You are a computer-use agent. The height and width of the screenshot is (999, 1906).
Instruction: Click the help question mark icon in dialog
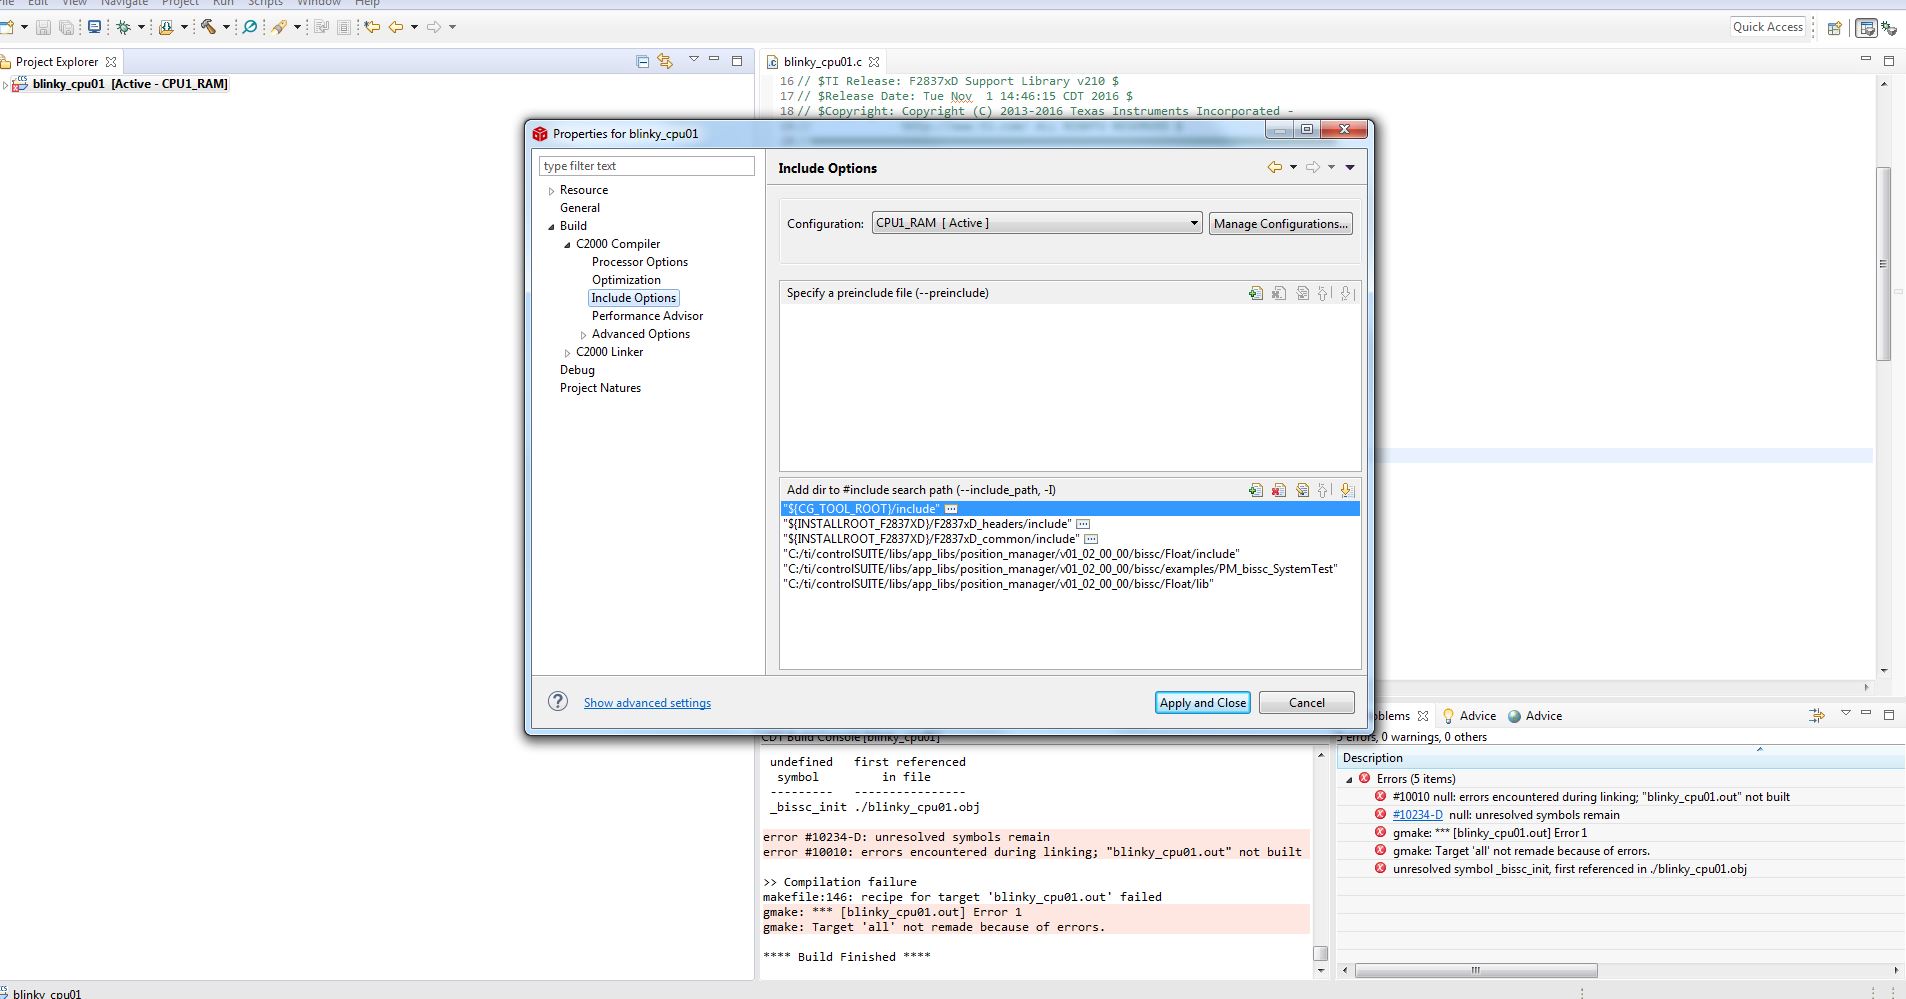(558, 702)
